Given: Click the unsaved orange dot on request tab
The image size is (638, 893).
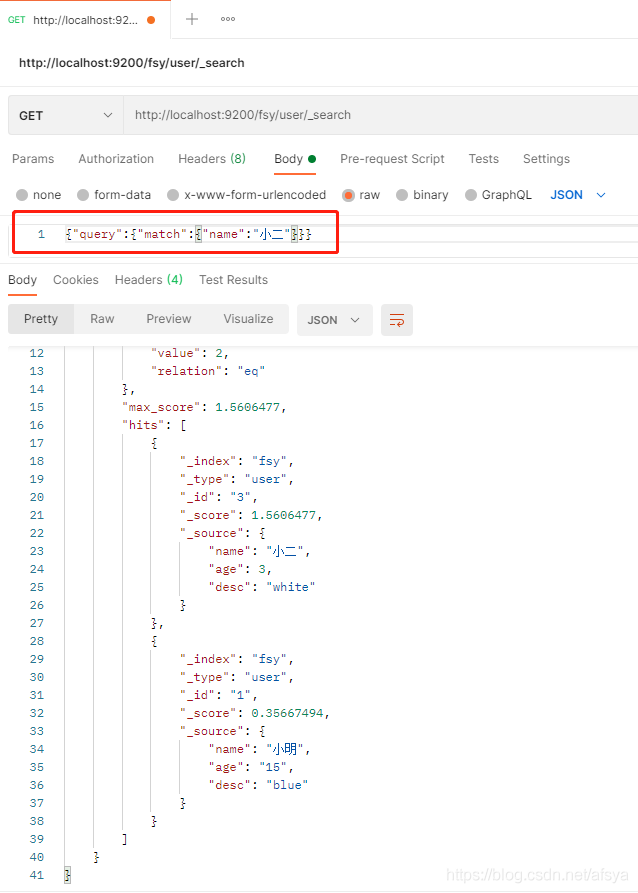Looking at the screenshot, I should click(151, 20).
